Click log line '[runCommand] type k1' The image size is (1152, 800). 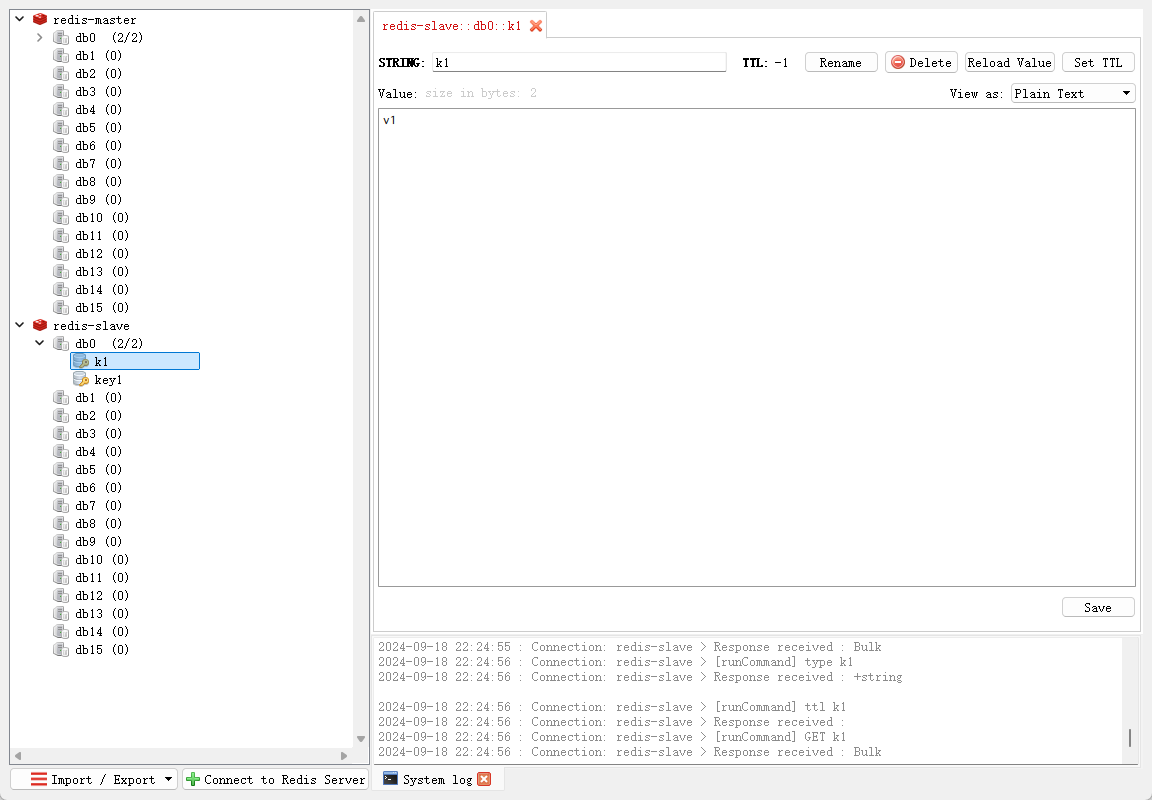point(616,662)
